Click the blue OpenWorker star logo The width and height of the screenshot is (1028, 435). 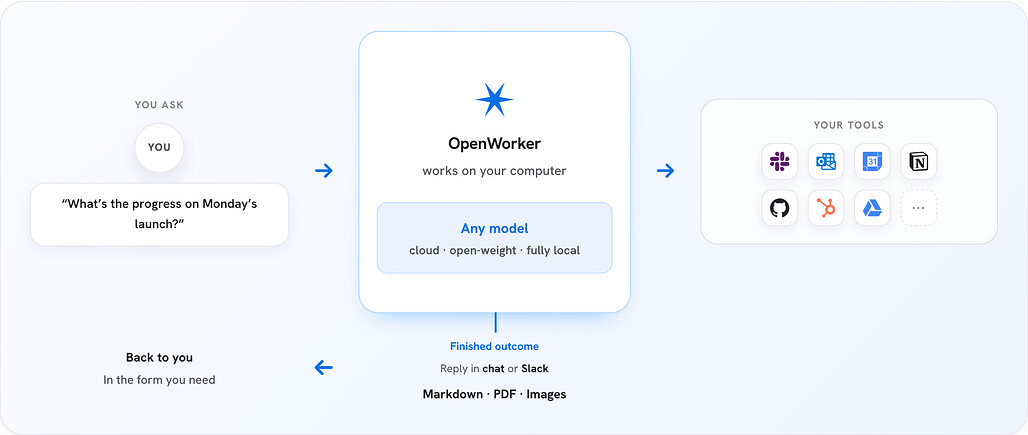[494, 100]
